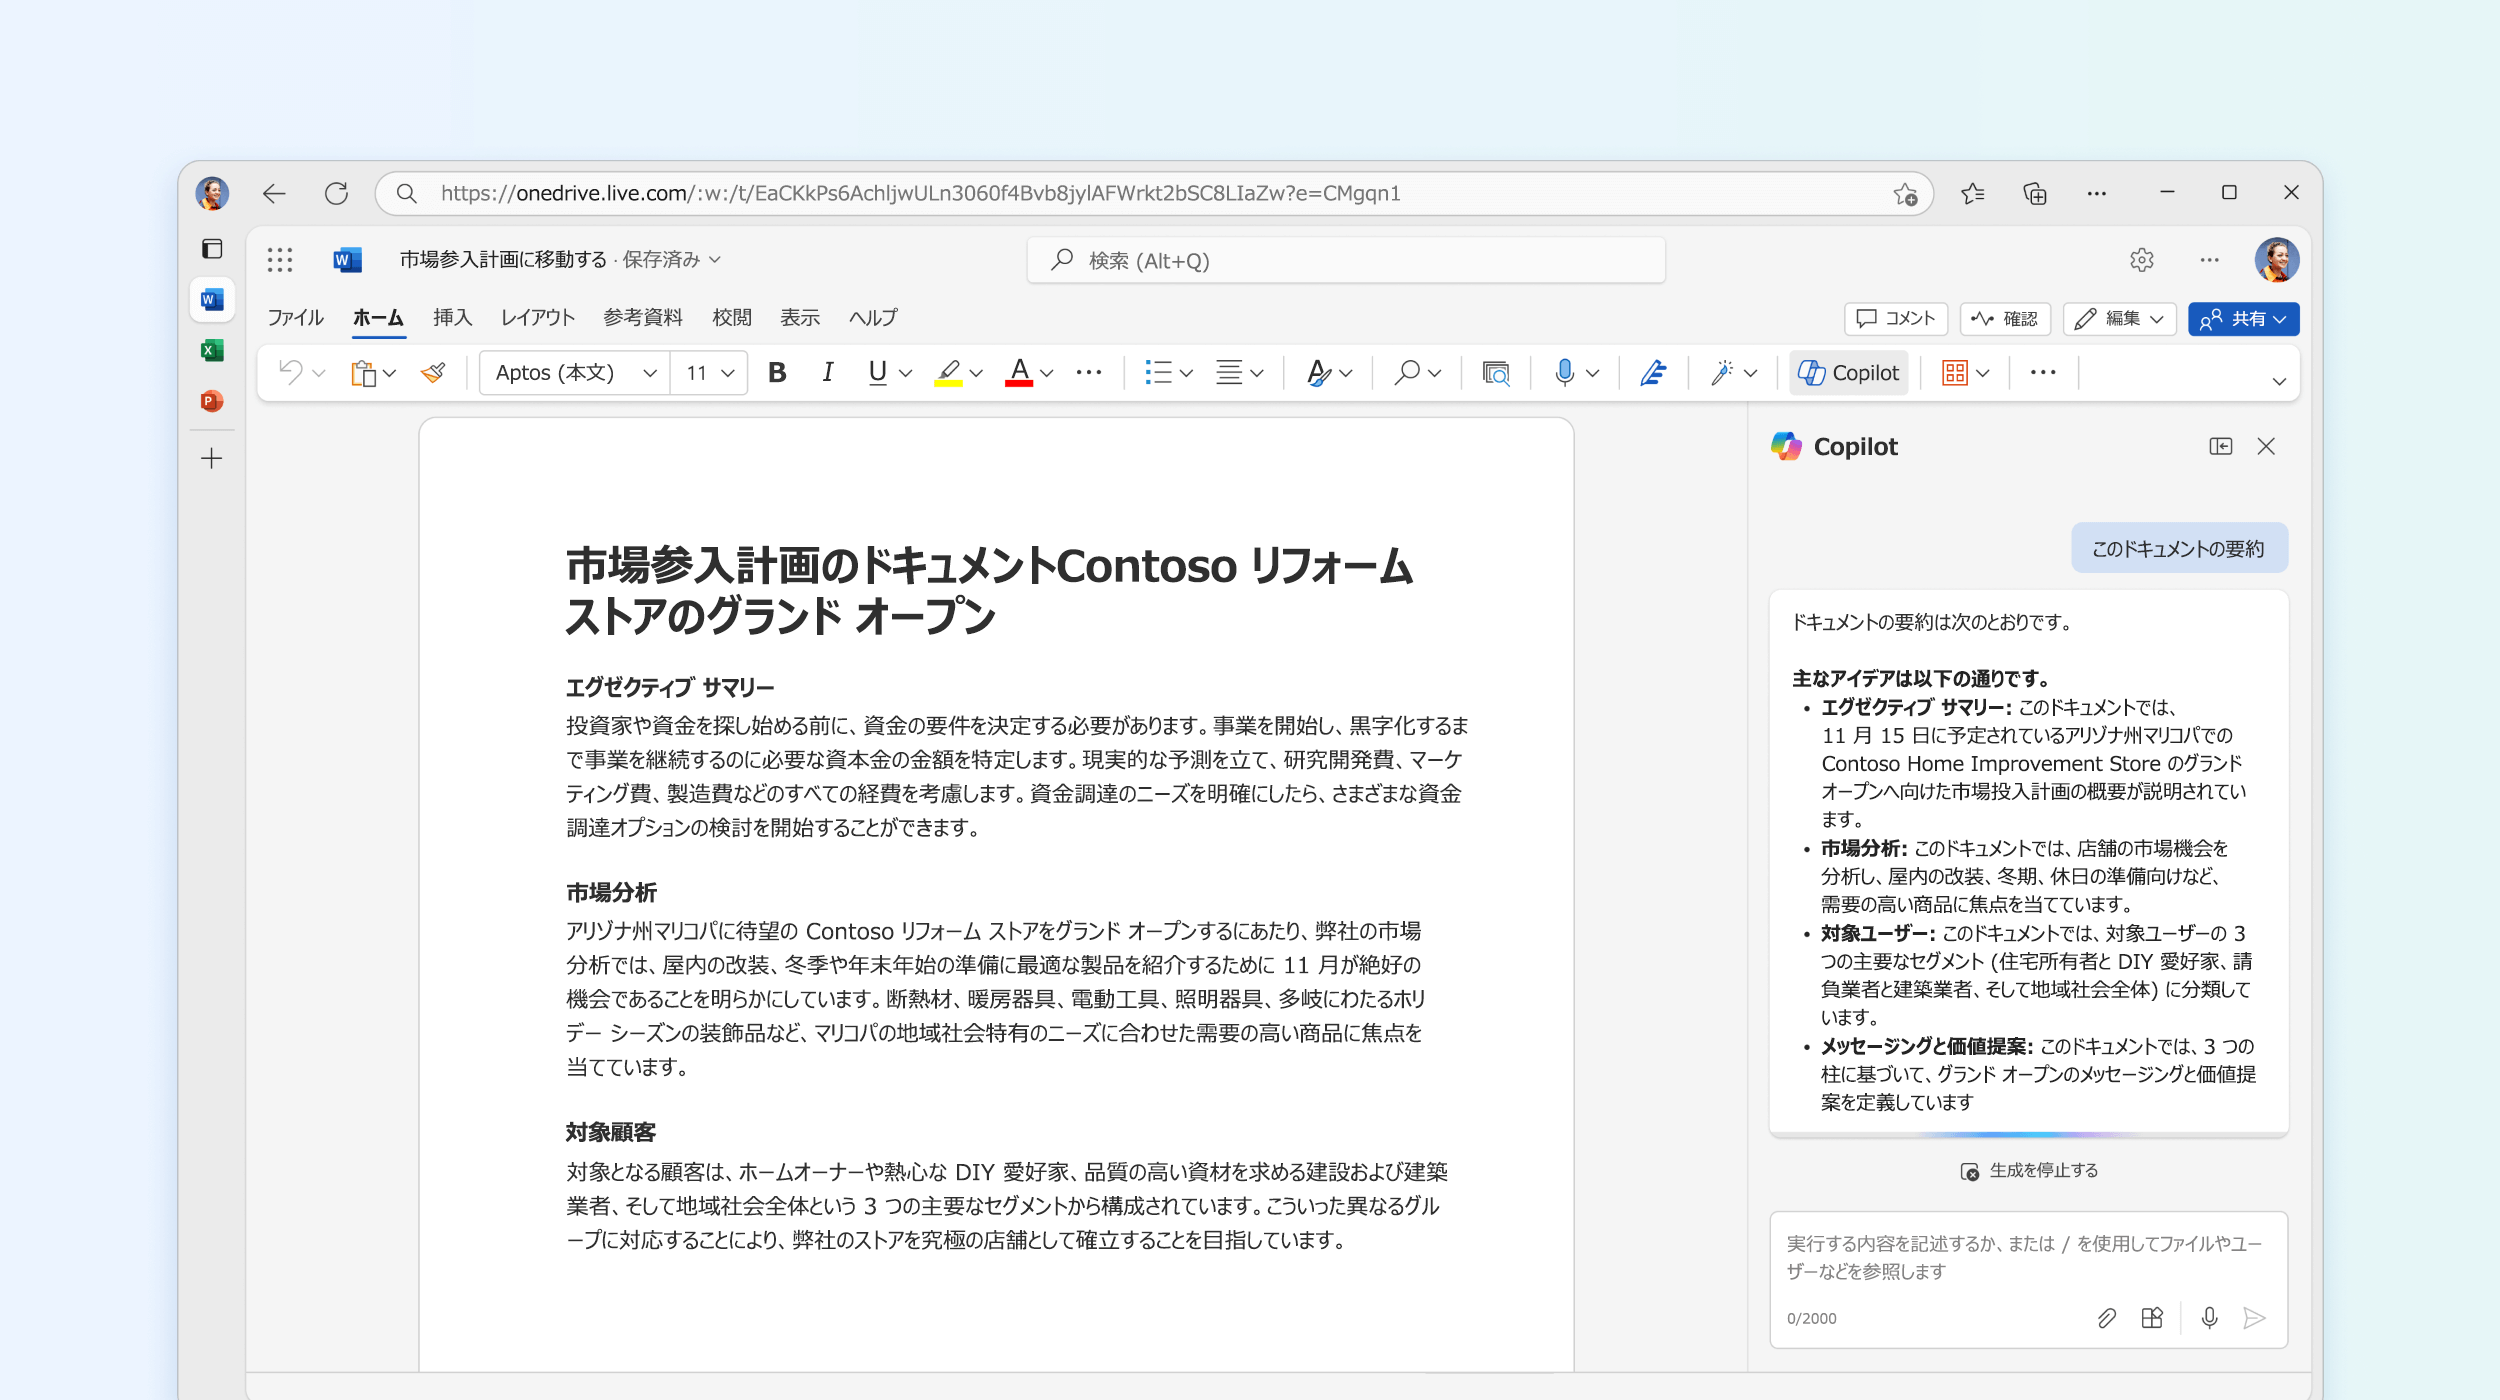
Task: Click the browser back arrow
Action: (274, 193)
